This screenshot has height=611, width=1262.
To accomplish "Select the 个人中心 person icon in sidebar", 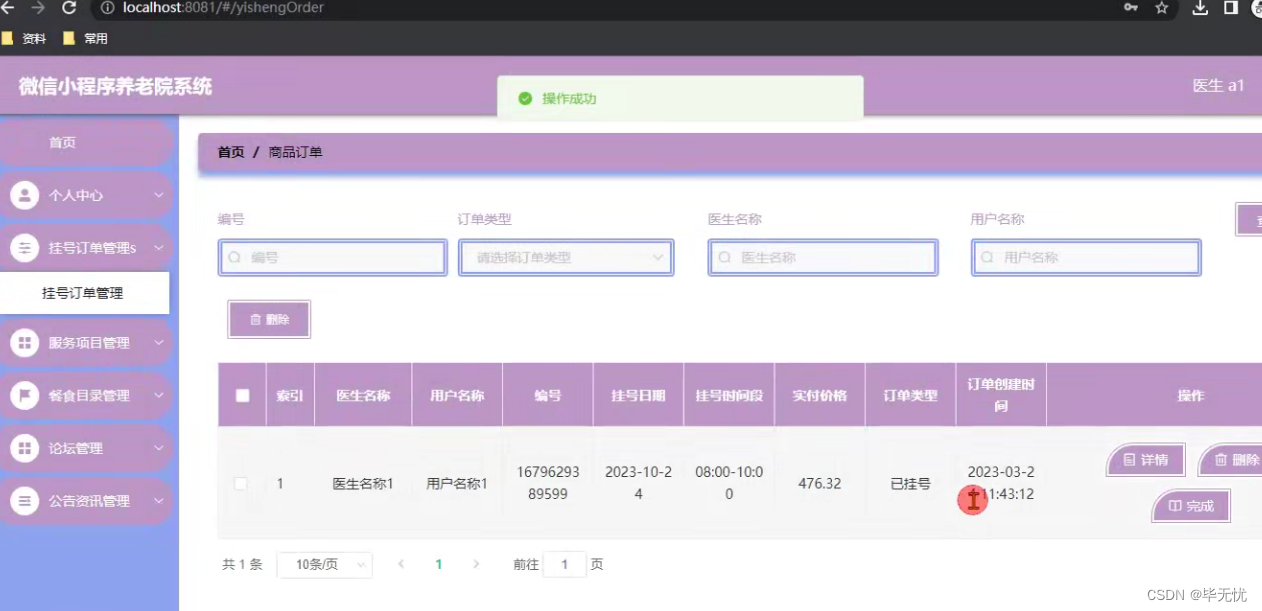I will click(25, 195).
